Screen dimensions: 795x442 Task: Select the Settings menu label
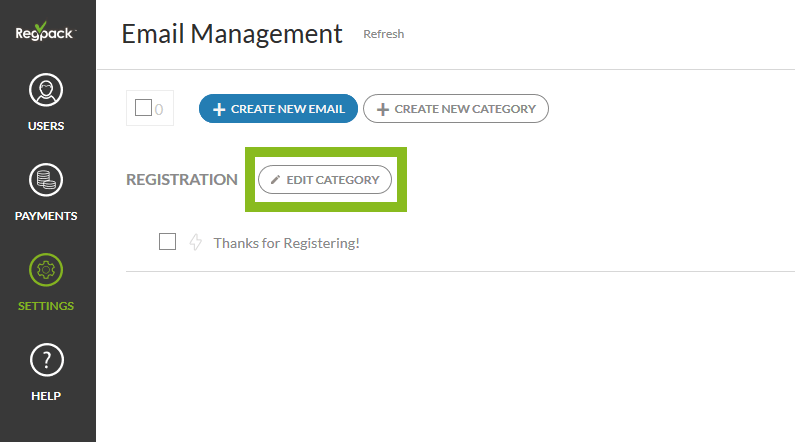pyautogui.click(x=47, y=306)
